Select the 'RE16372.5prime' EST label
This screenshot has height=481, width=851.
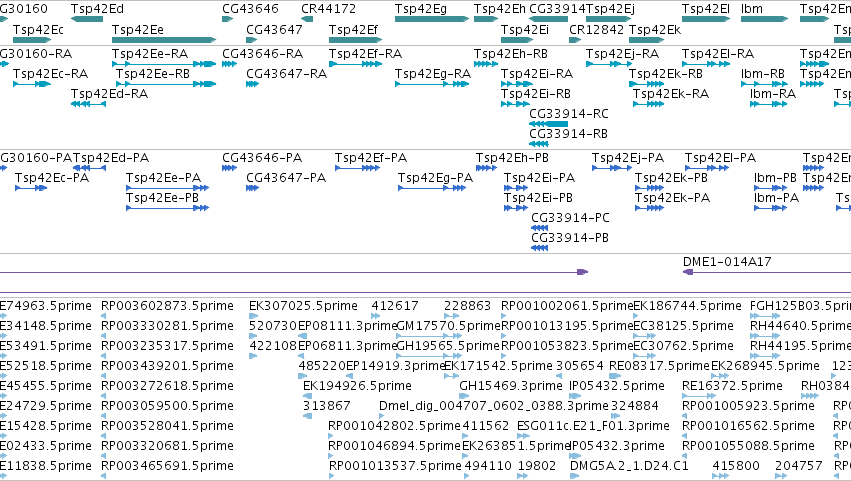tap(732, 386)
